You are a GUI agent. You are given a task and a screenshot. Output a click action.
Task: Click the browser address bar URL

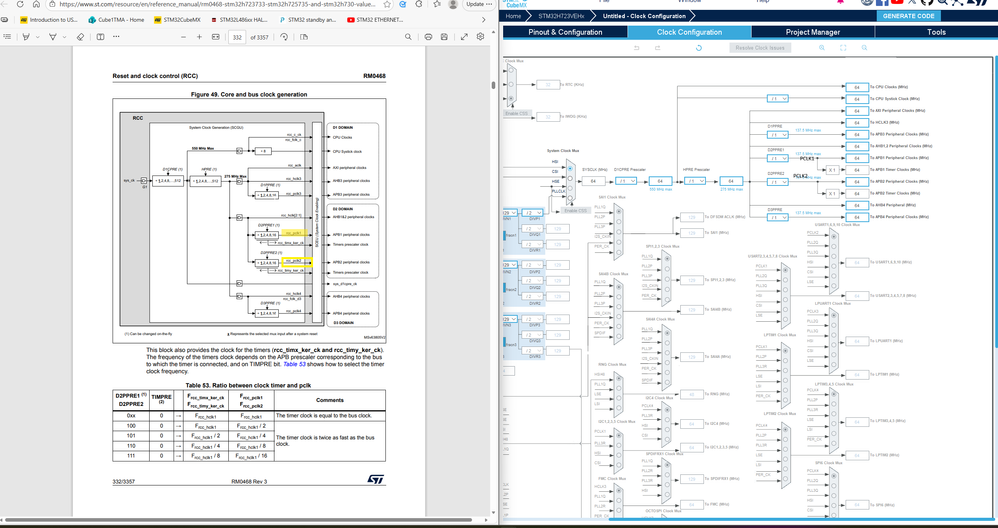click(x=216, y=4)
